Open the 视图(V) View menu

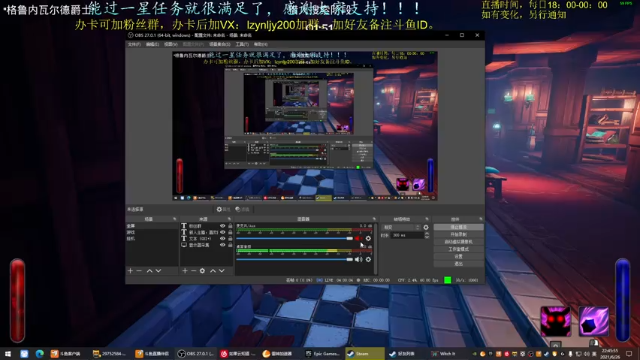tap(171, 44)
